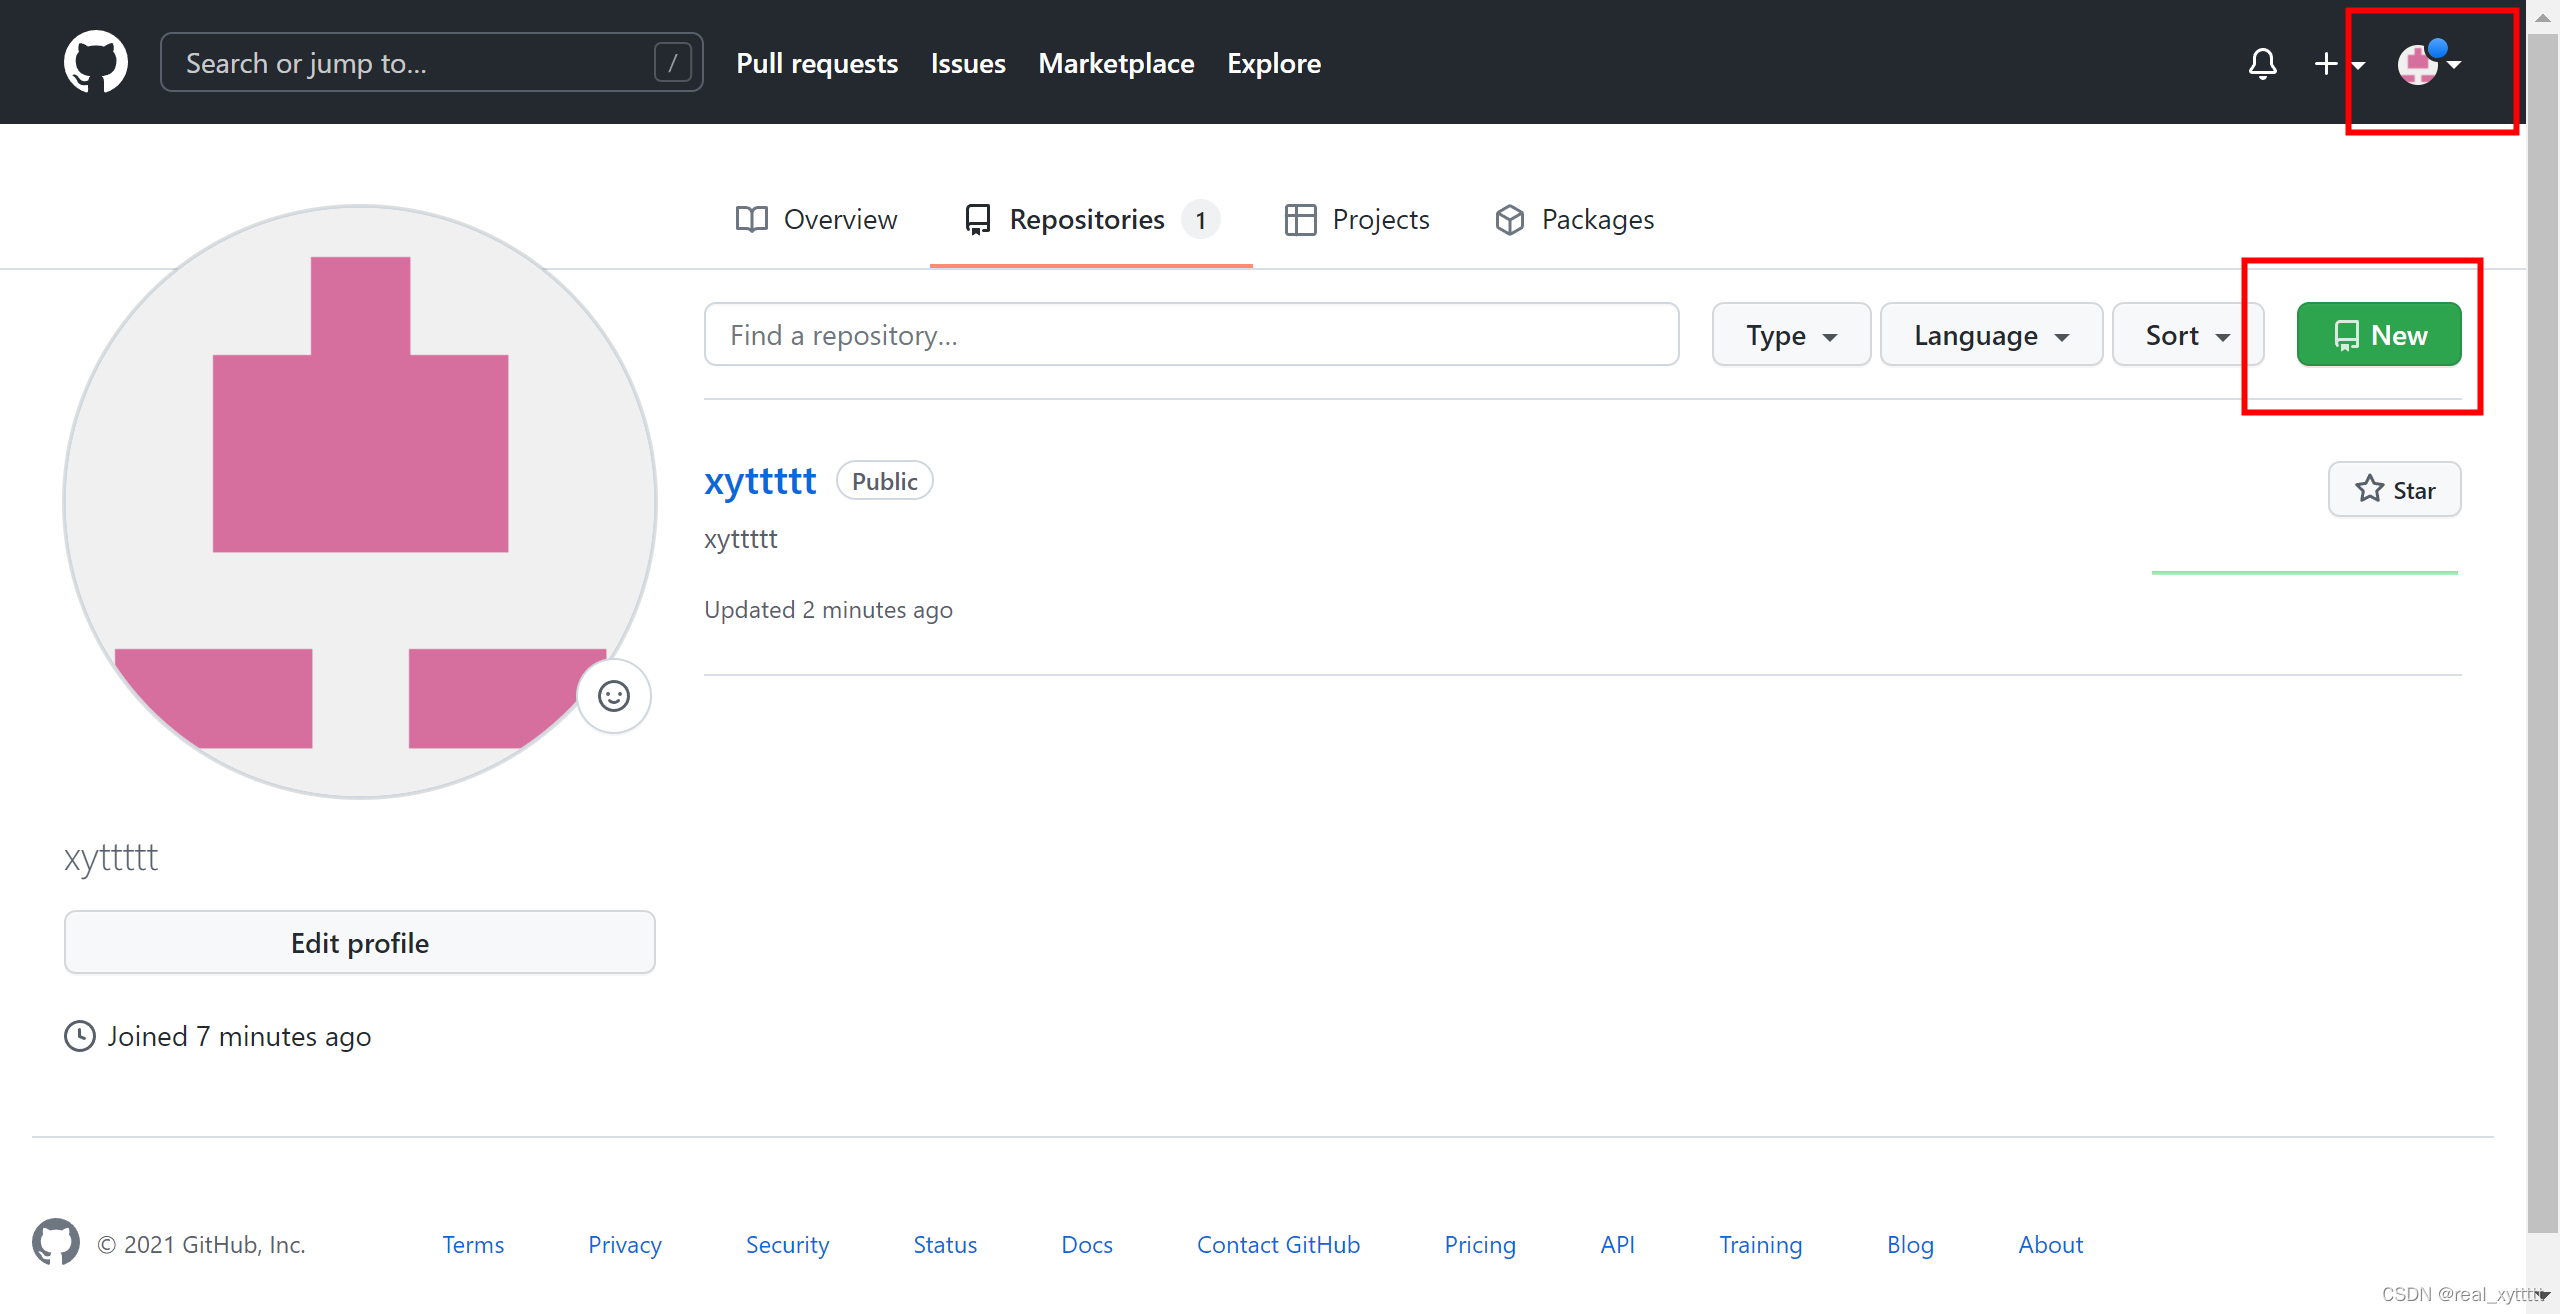This screenshot has height=1314, width=2560.
Task: Click the large profile avatar image
Action: pyautogui.click(x=360, y=502)
